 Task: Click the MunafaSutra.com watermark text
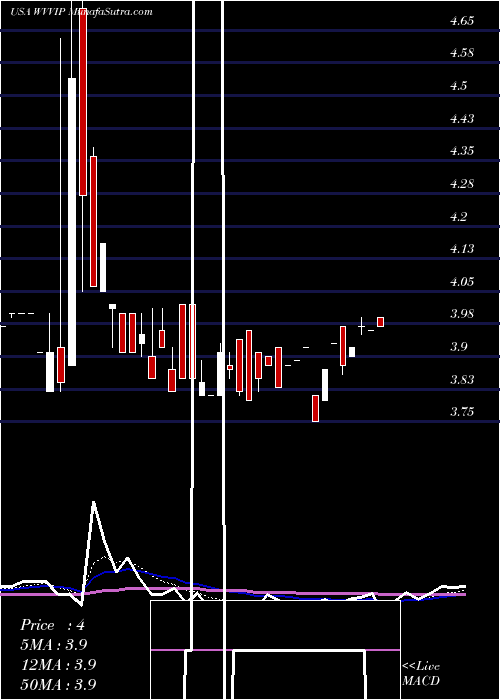click(x=111, y=12)
